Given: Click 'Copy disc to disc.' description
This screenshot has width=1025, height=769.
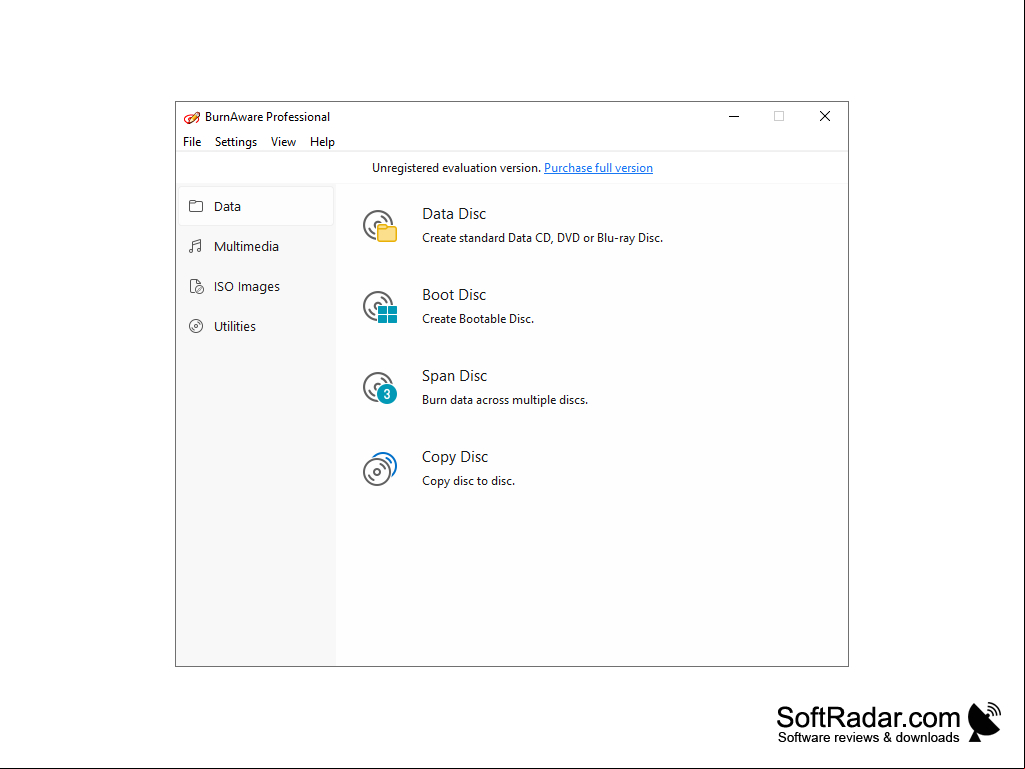Looking at the screenshot, I should tap(469, 481).
